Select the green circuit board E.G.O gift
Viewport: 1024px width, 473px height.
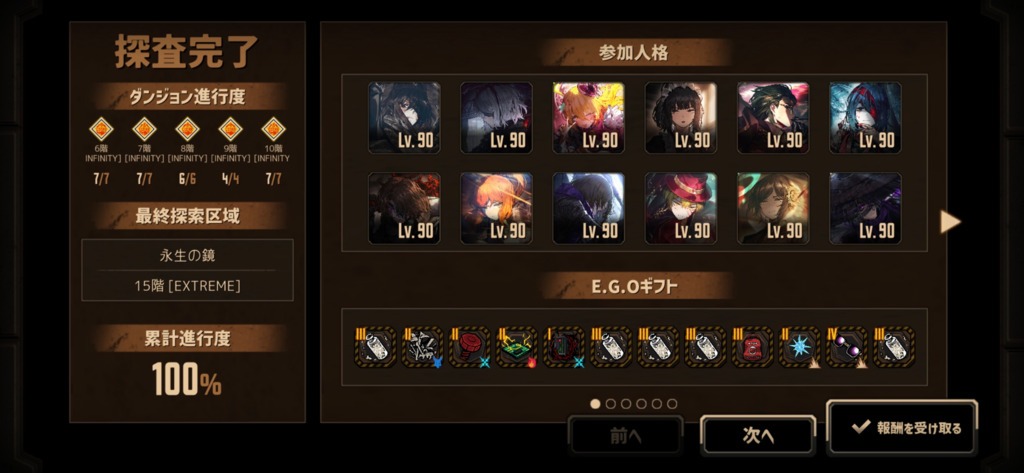[517, 347]
